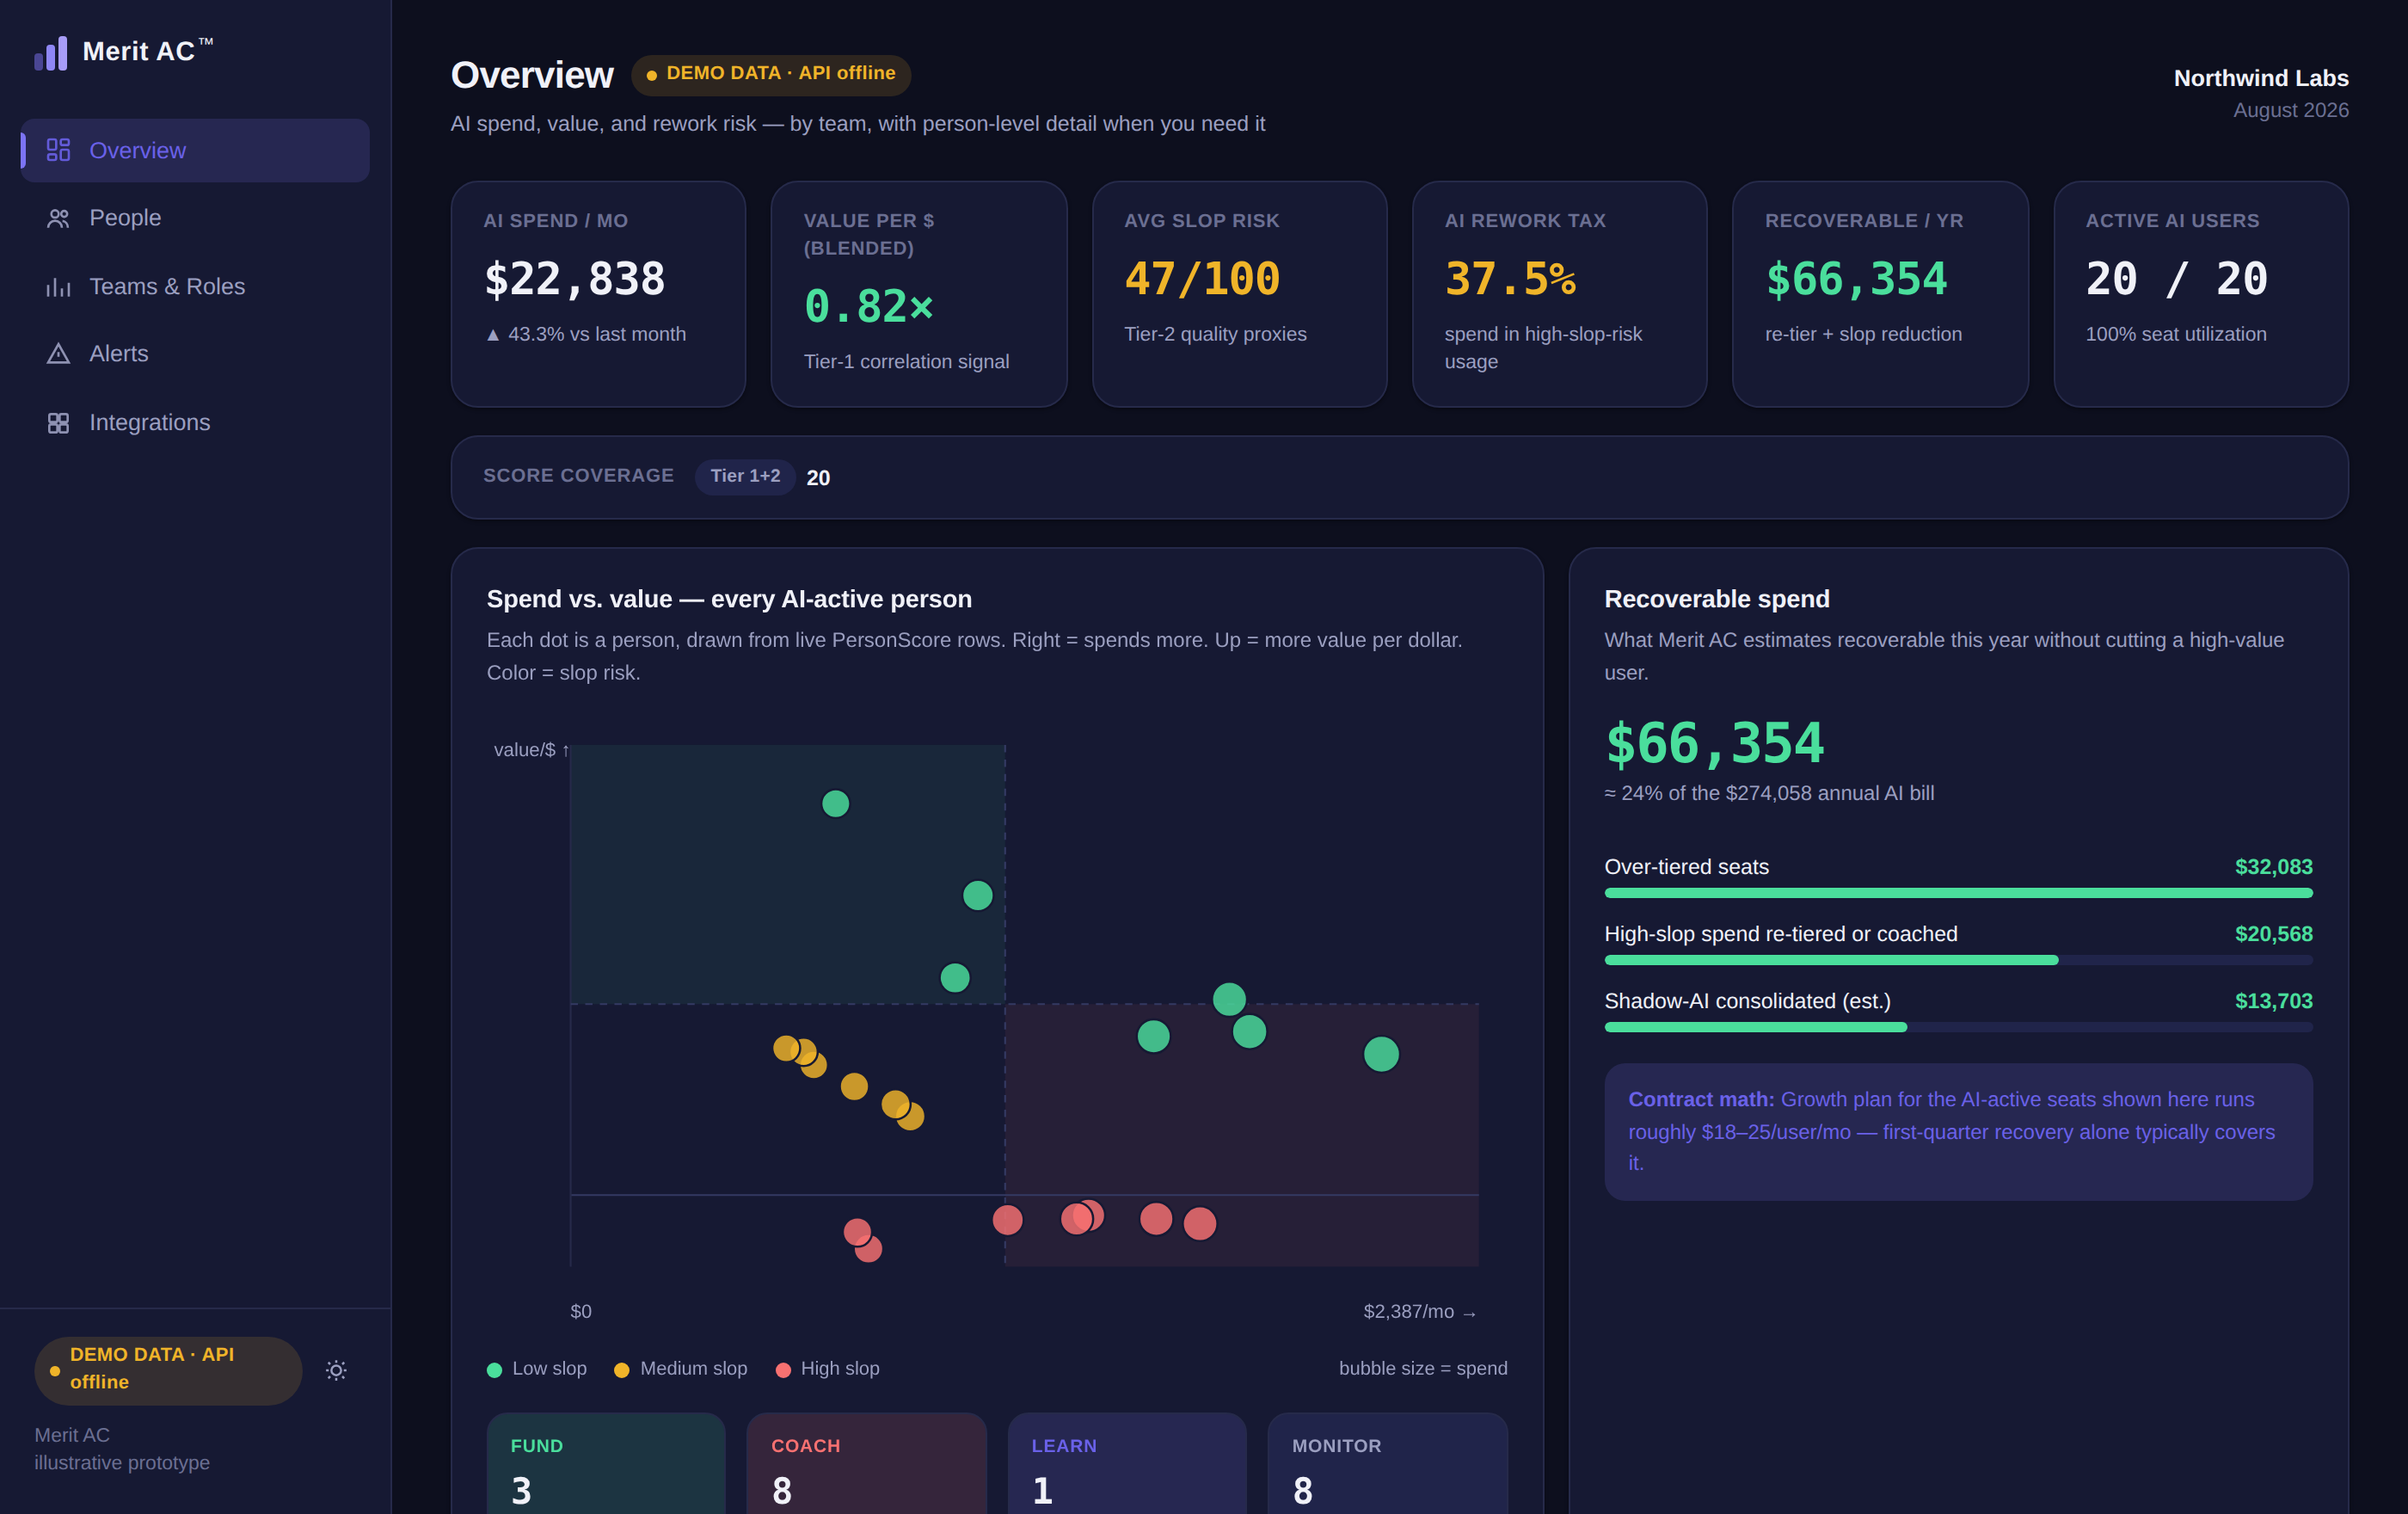The width and height of the screenshot is (2408, 1514).
Task: Click the Northwind Labs organization name
Action: pyautogui.click(x=2261, y=78)
